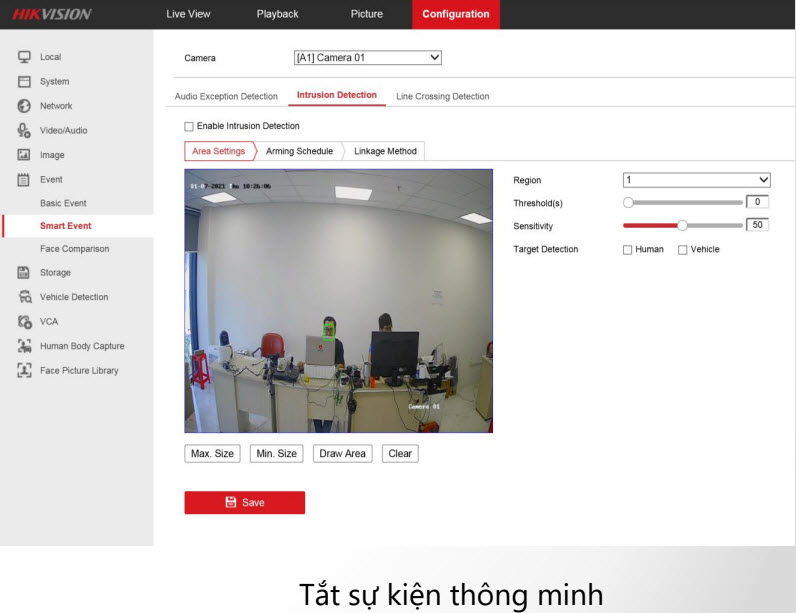Click the Draw Area button
This screenshot has width=796, height=613.
[342, 454]
